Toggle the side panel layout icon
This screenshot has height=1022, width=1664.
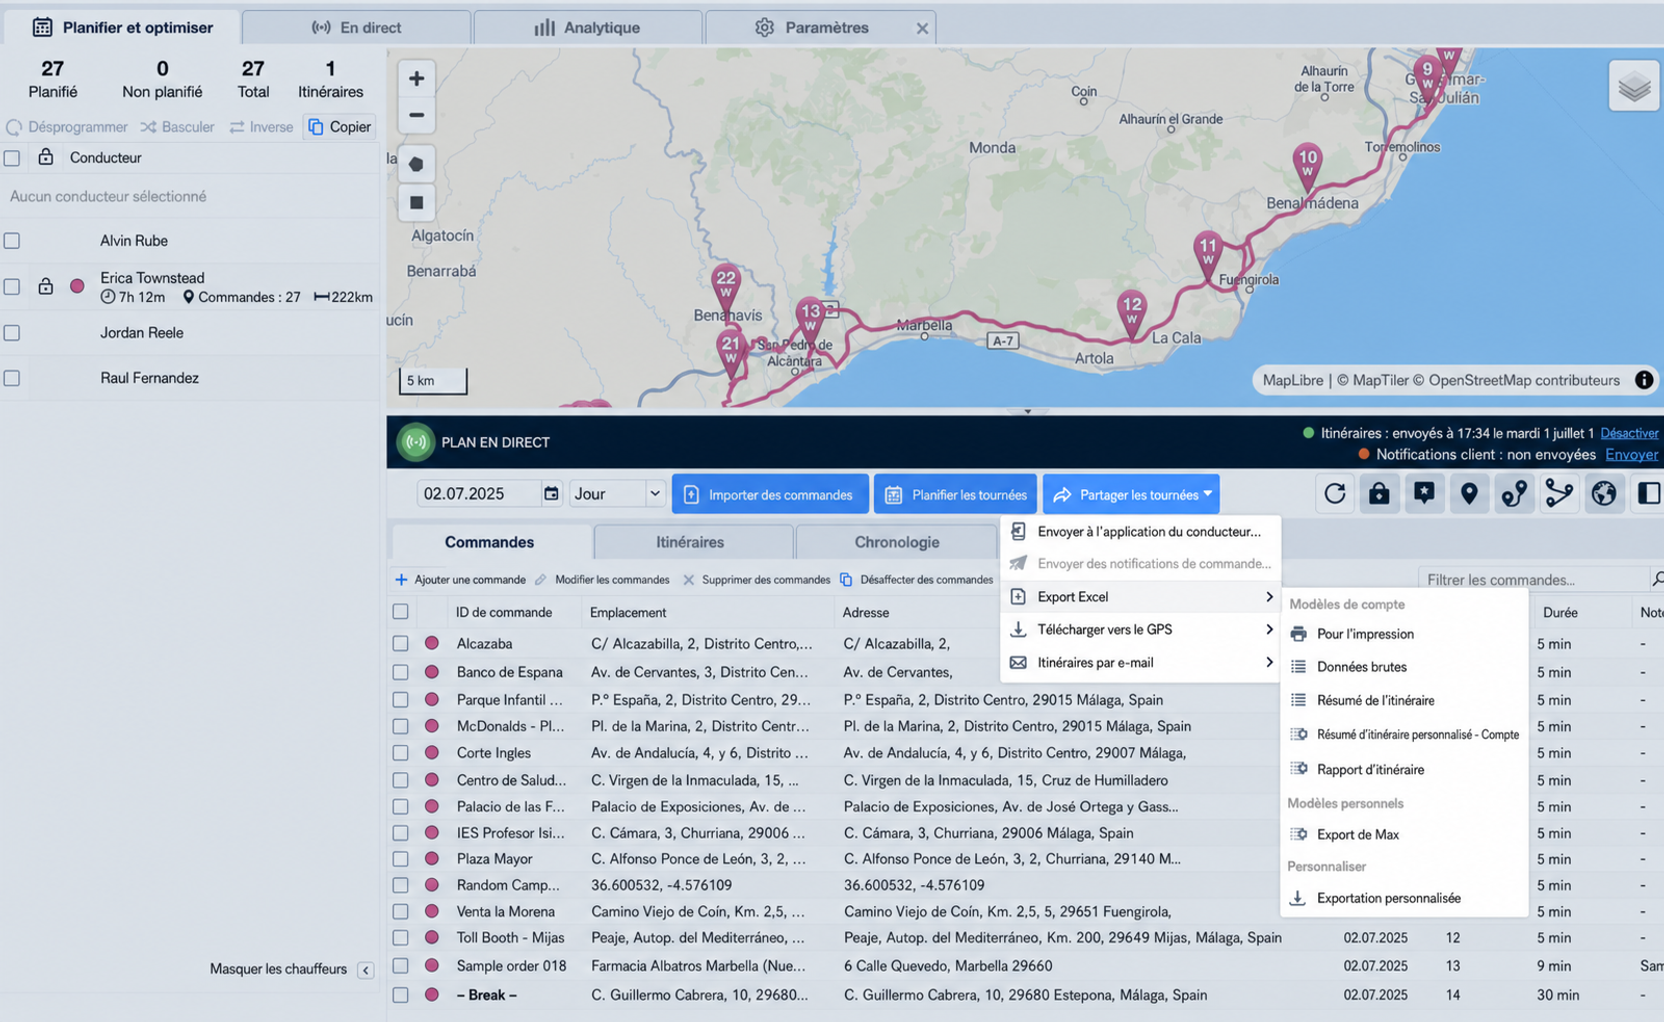1648,494
